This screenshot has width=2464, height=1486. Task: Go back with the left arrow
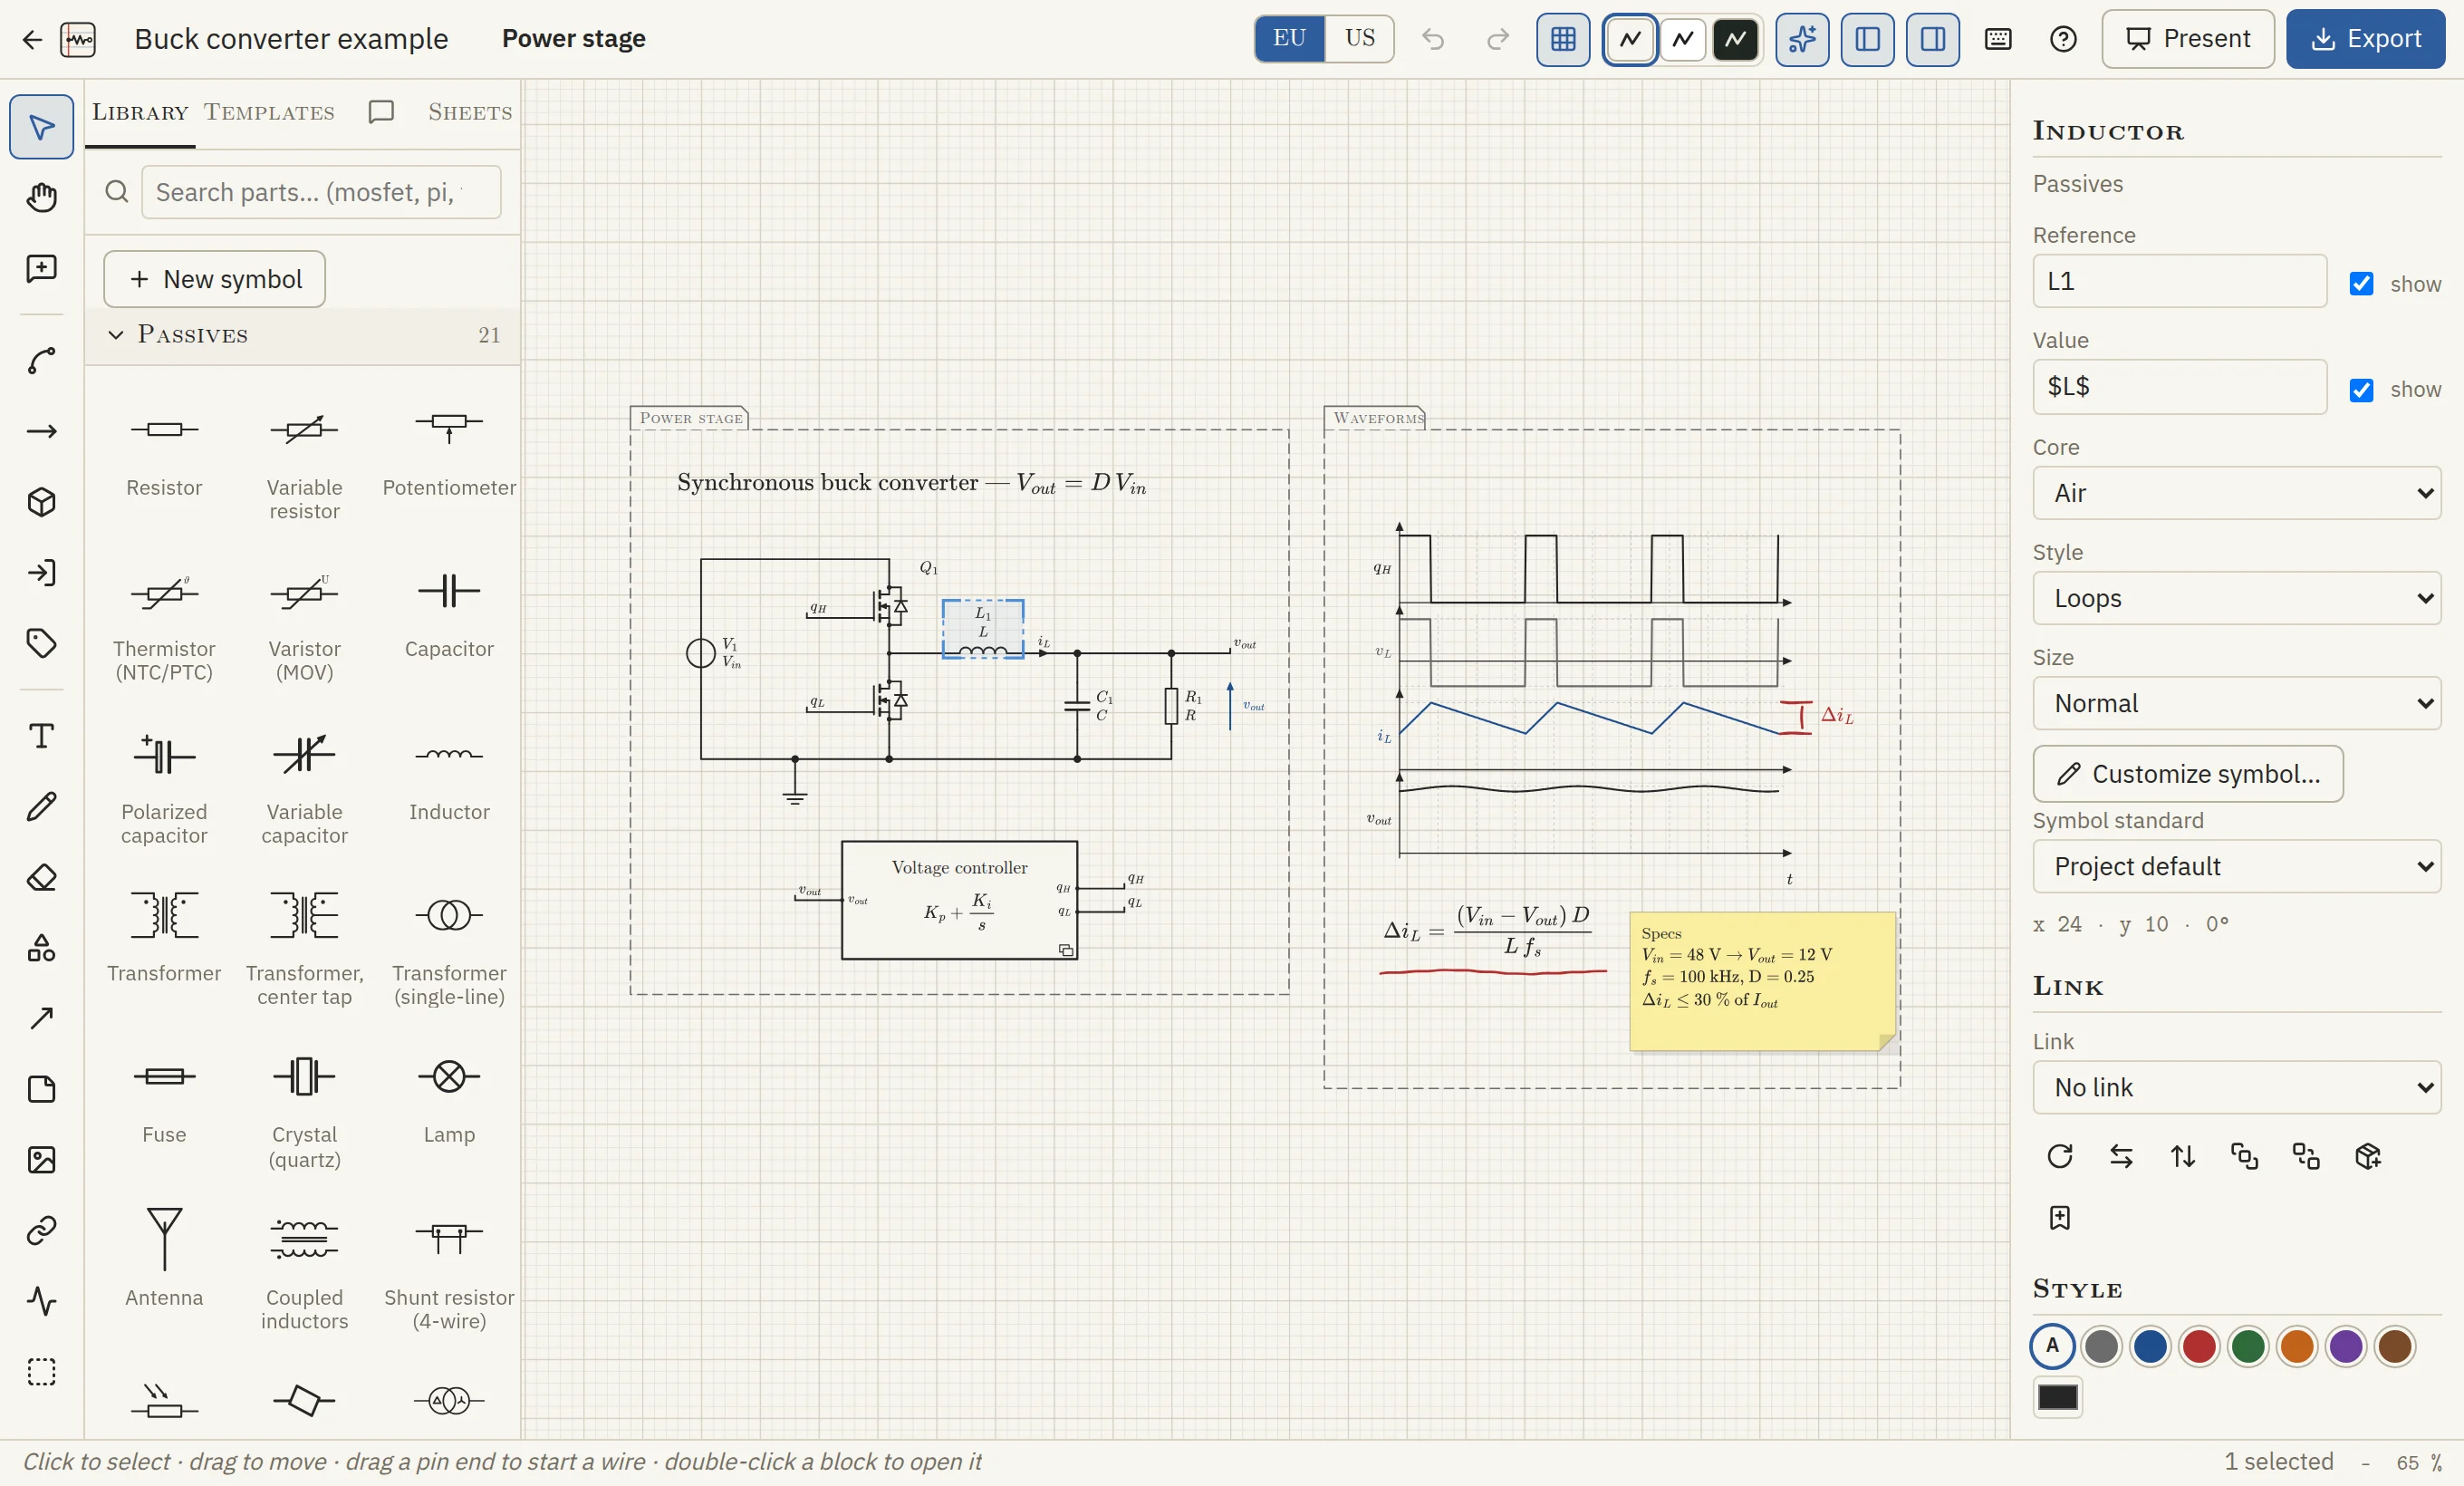tap(32, 39)
